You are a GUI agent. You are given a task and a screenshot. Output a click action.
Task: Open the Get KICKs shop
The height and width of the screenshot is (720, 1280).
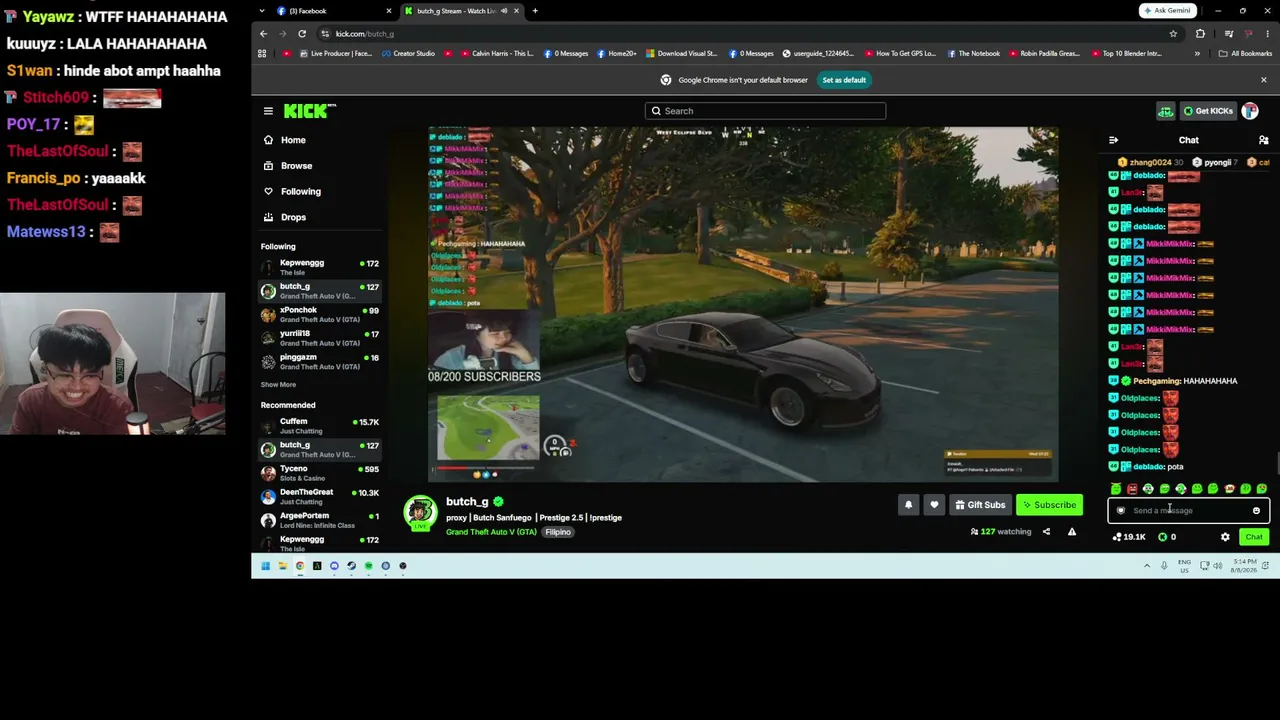click(1208, 111)
